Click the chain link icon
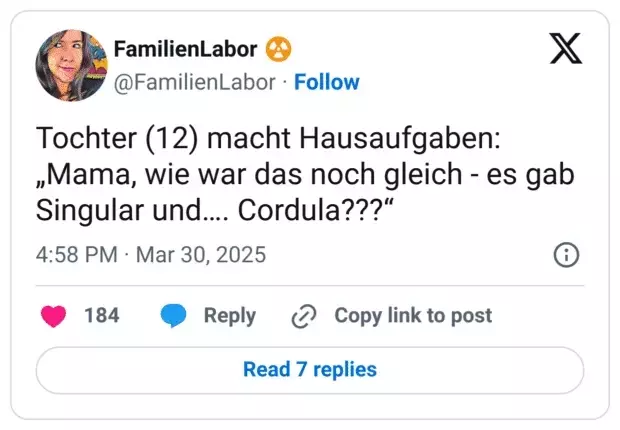620x430 pixels. tap(304, 316)
